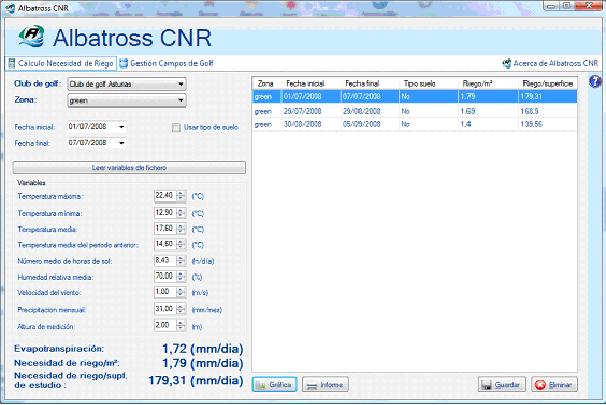Viewport: 606px width, 405px height.
Task: Open the Cálculo Necesidad de Riego tab
Action: [x=61, y=63]
